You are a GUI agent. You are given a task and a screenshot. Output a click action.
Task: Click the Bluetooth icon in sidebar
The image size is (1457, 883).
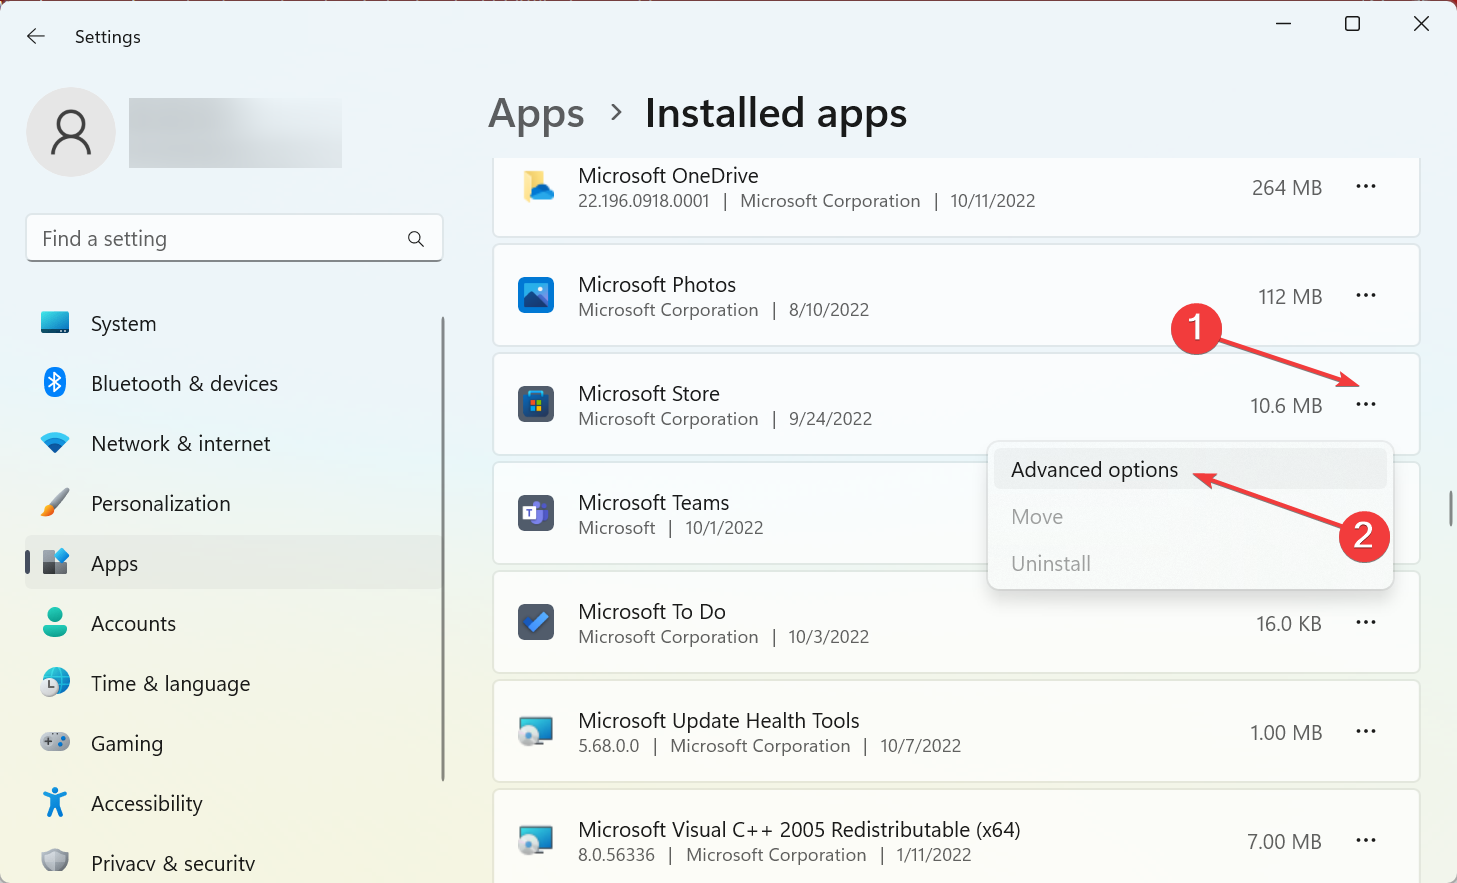(x=55, y=382)
